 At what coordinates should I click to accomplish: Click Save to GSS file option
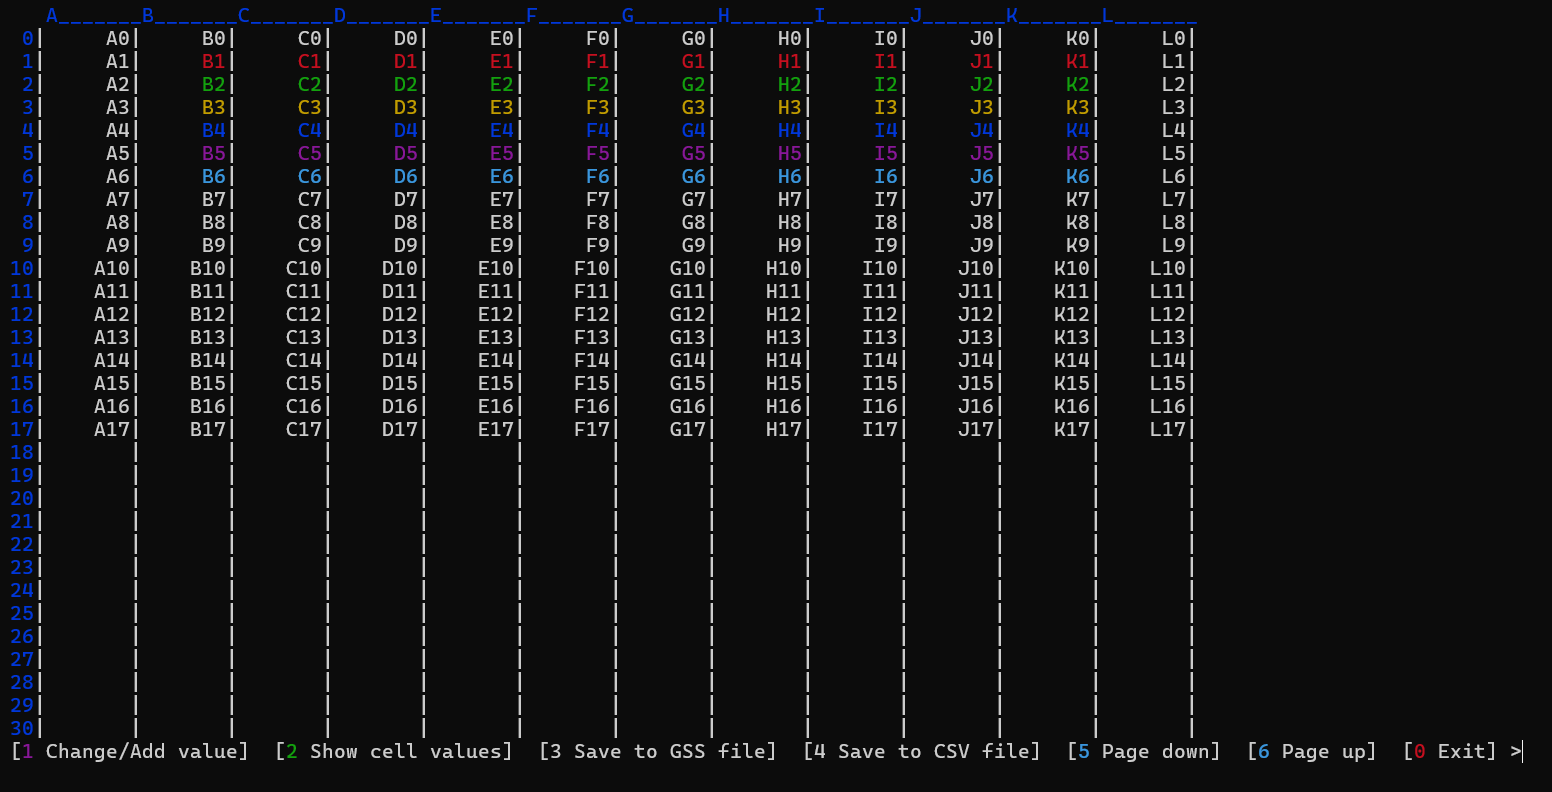click(658, 751)
